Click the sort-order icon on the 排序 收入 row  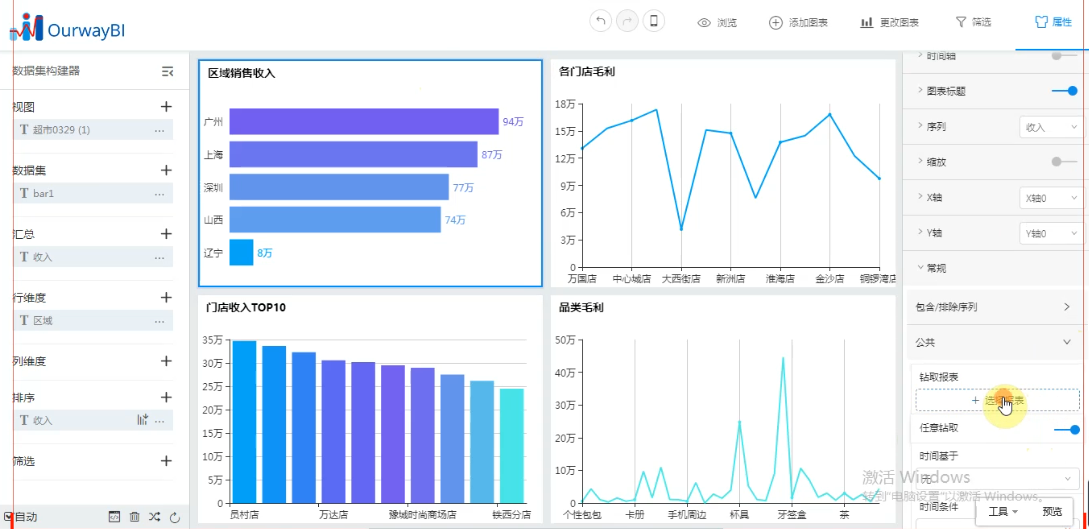coord(142,421)
